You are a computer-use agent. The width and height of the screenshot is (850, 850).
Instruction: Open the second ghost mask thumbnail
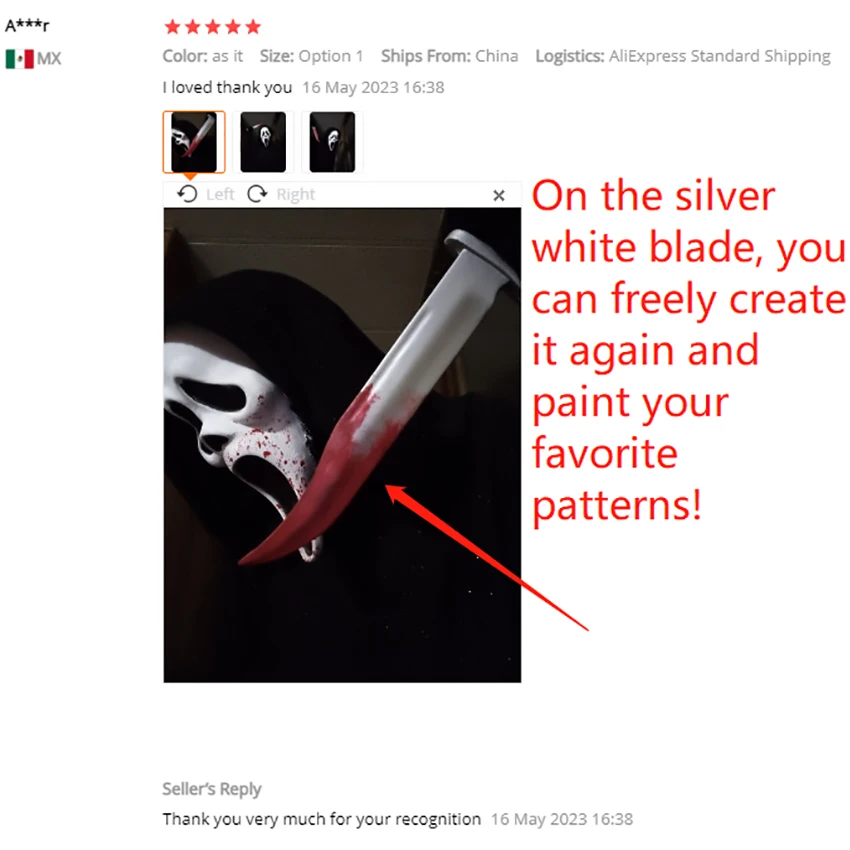point(263,142)
